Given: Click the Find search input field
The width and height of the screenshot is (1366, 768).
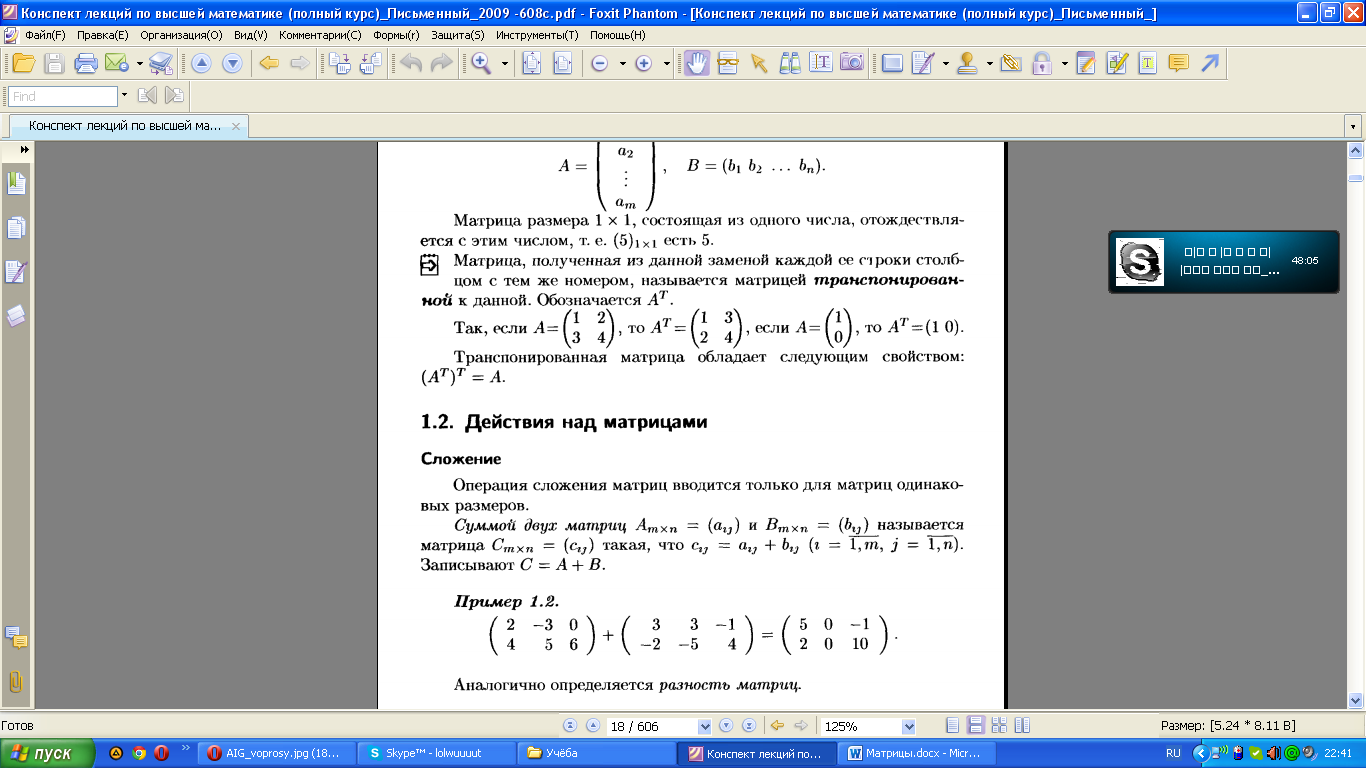Looking at the screenshot, I should (x=63, y=96).
